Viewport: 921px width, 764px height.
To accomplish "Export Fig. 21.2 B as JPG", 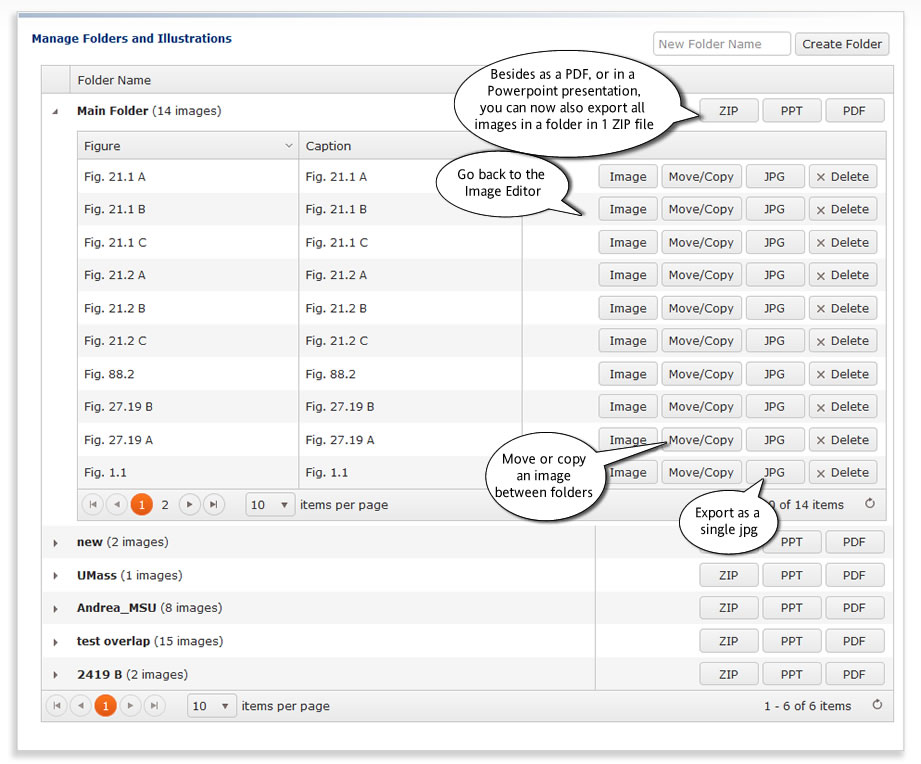I will click(774, 308).
